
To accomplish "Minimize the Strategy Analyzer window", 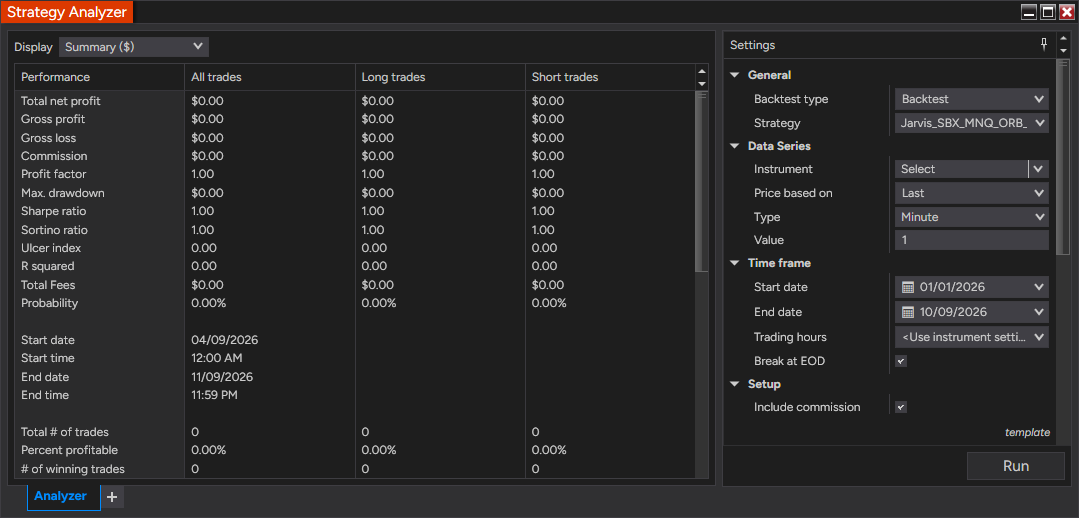I will (1029, 12).
